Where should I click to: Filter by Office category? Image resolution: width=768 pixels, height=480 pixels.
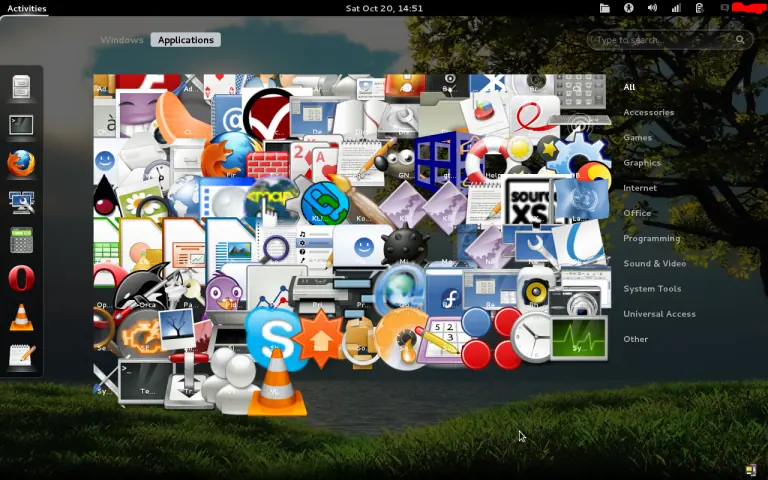click(x=637, y=213)
